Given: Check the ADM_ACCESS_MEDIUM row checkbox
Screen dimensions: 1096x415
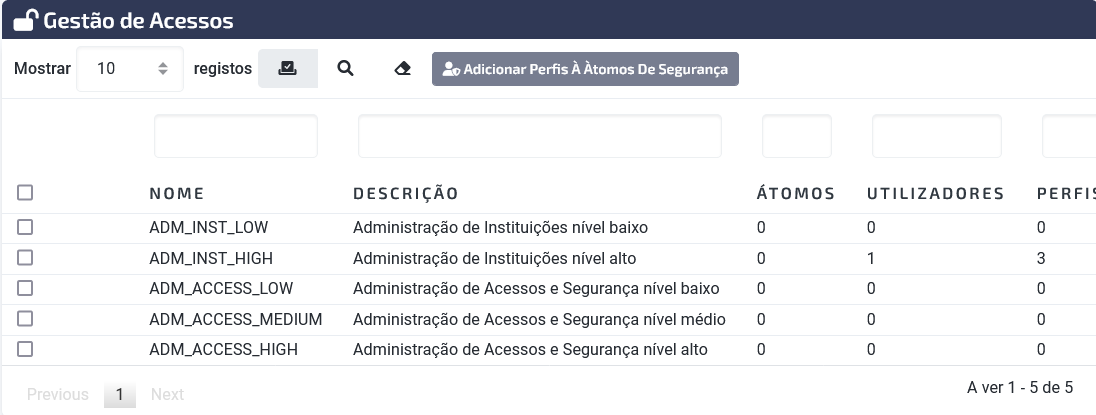Looking at the screenshot, I should pyautogui.click(x=25, y=319).
